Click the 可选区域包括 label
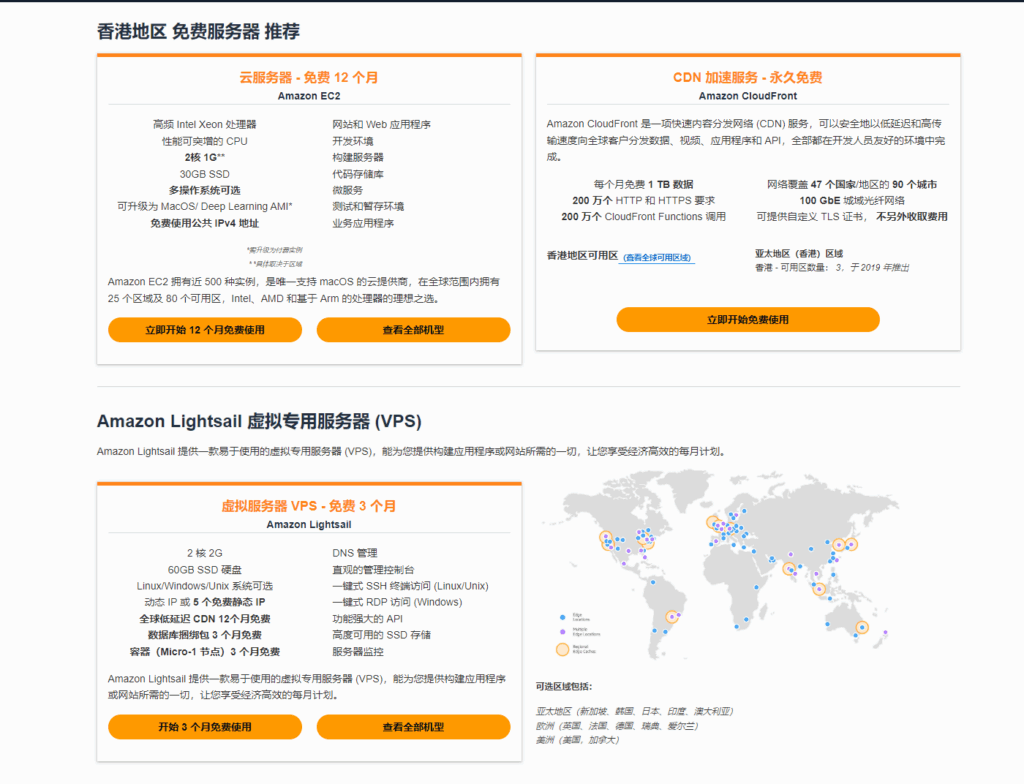 tap(564, 687)
